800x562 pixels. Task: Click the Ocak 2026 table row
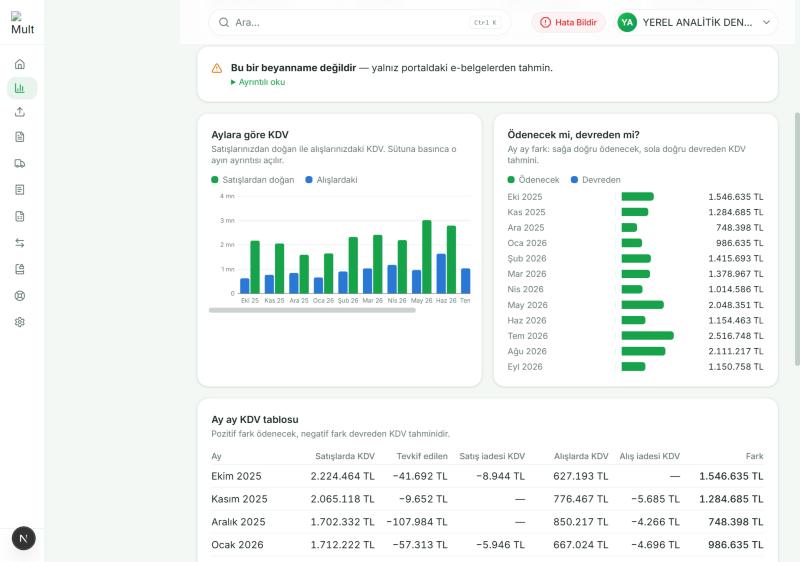[487, 545]
